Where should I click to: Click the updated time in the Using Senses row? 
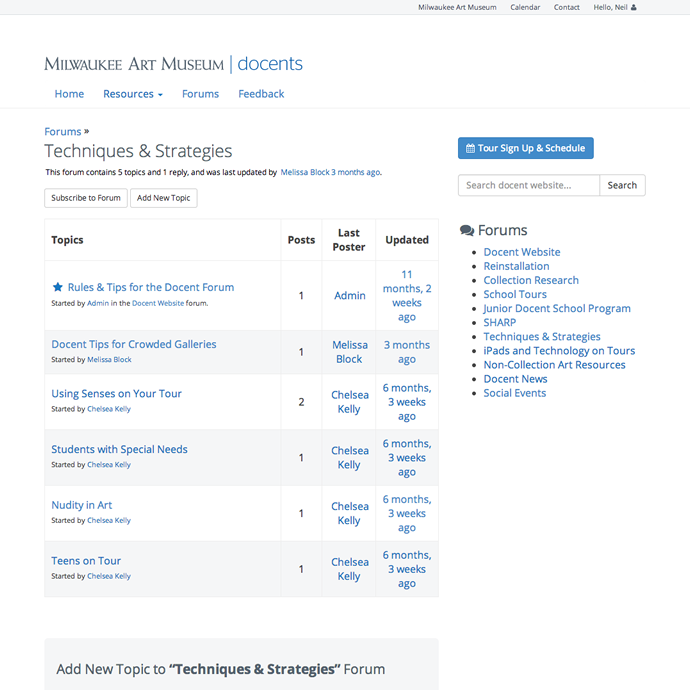pos(407,402)
